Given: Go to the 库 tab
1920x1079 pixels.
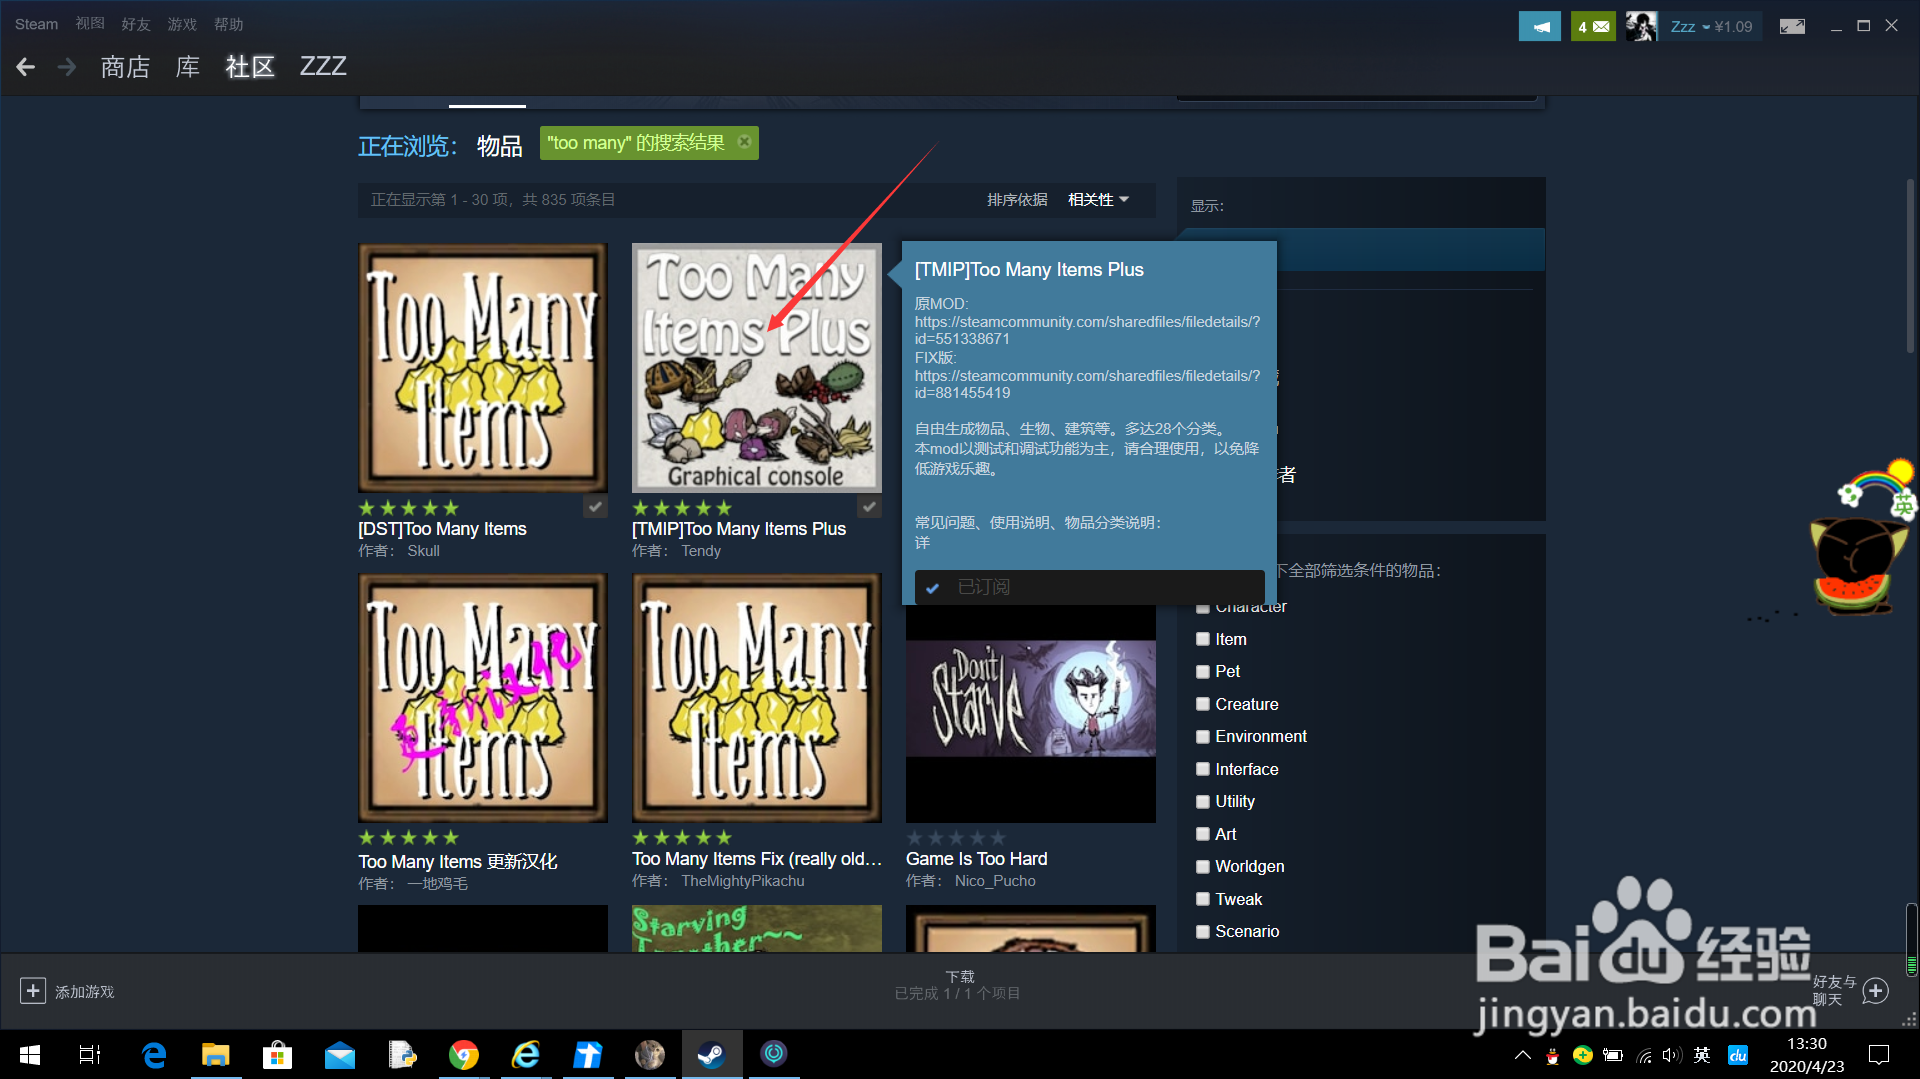Looking at the screenshot, I should (187, 67).
